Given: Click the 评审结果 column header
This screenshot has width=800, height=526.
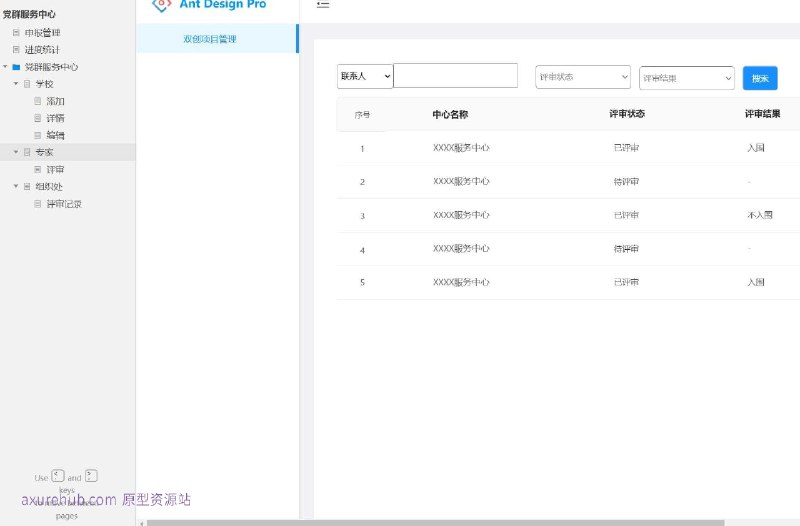Looking at the screenshot, I should [762, 114].
